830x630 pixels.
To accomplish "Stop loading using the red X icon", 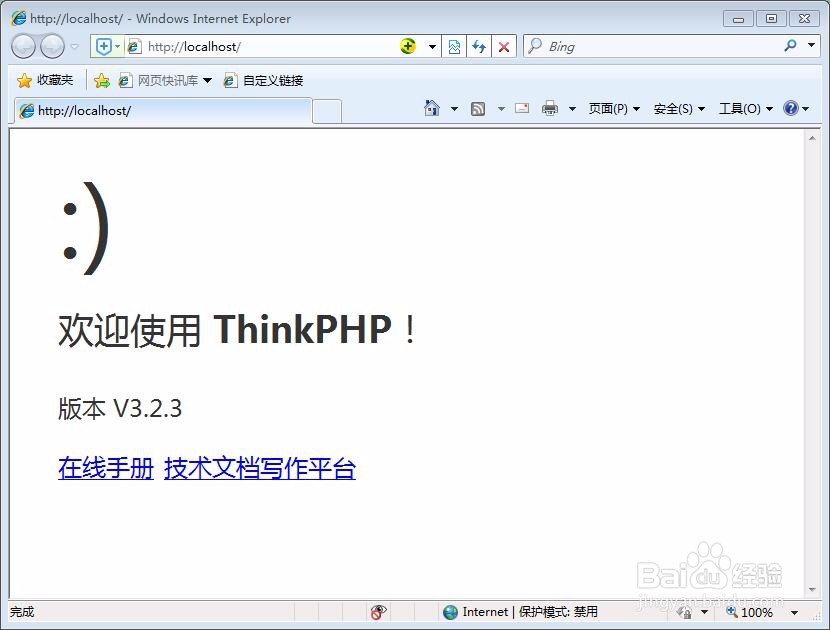I will click(x=503, y=46).
